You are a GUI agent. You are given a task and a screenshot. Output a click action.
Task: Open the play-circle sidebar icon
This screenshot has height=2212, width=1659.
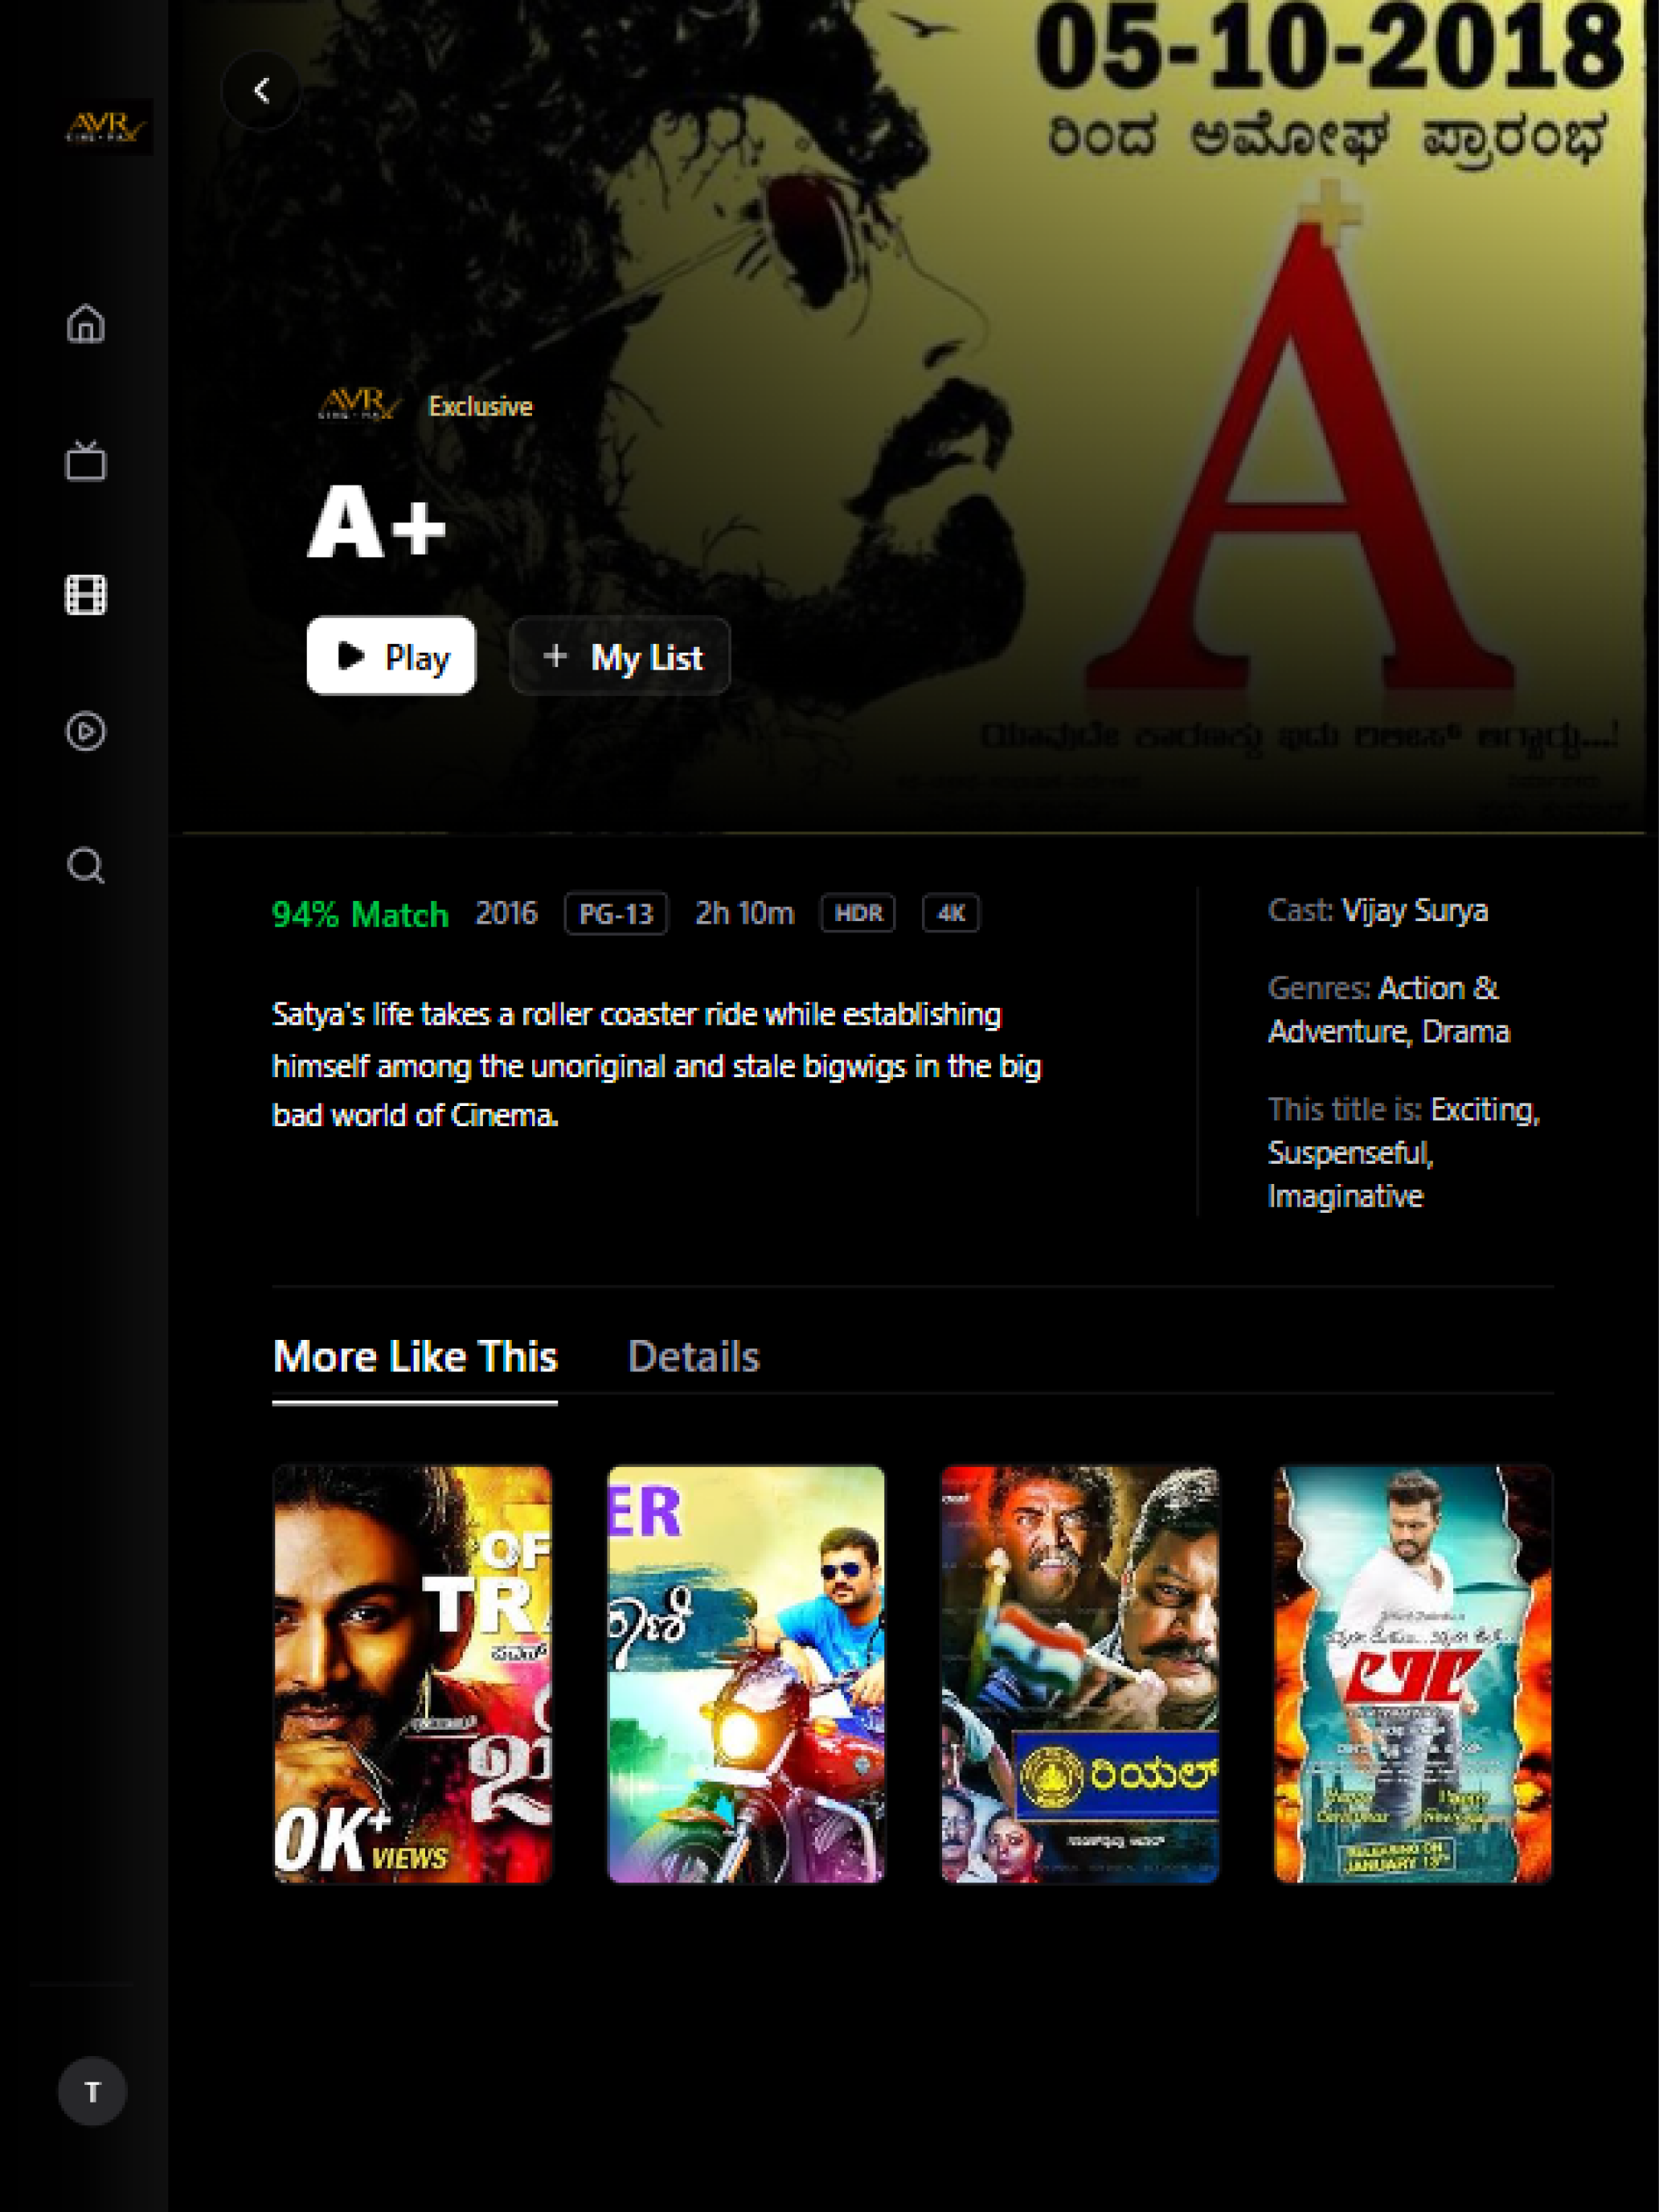pyautogui.click(x=86, y=731)
